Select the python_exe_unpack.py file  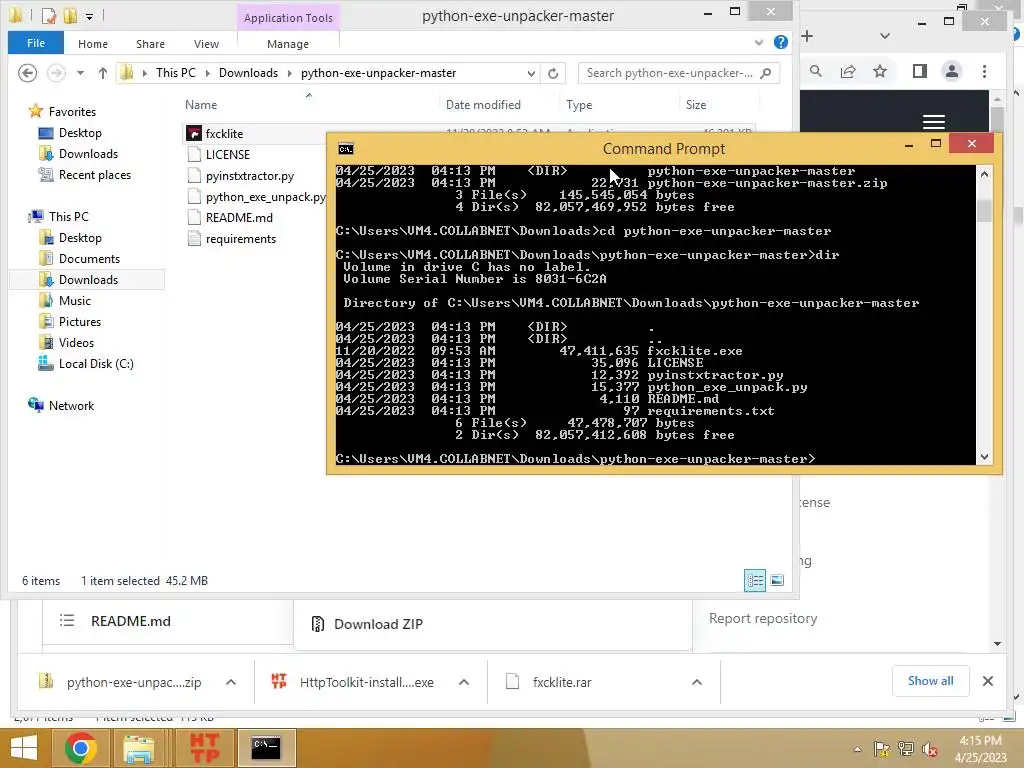pos(265,197)
